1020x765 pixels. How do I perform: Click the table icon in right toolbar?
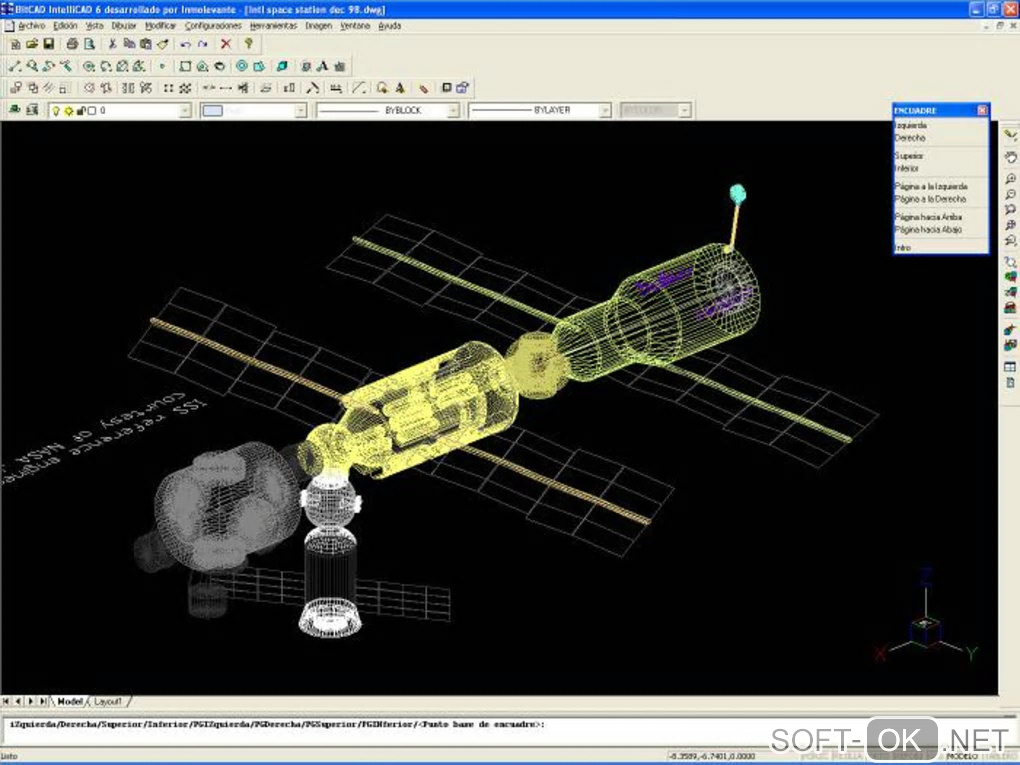[x=1010, y=367]
